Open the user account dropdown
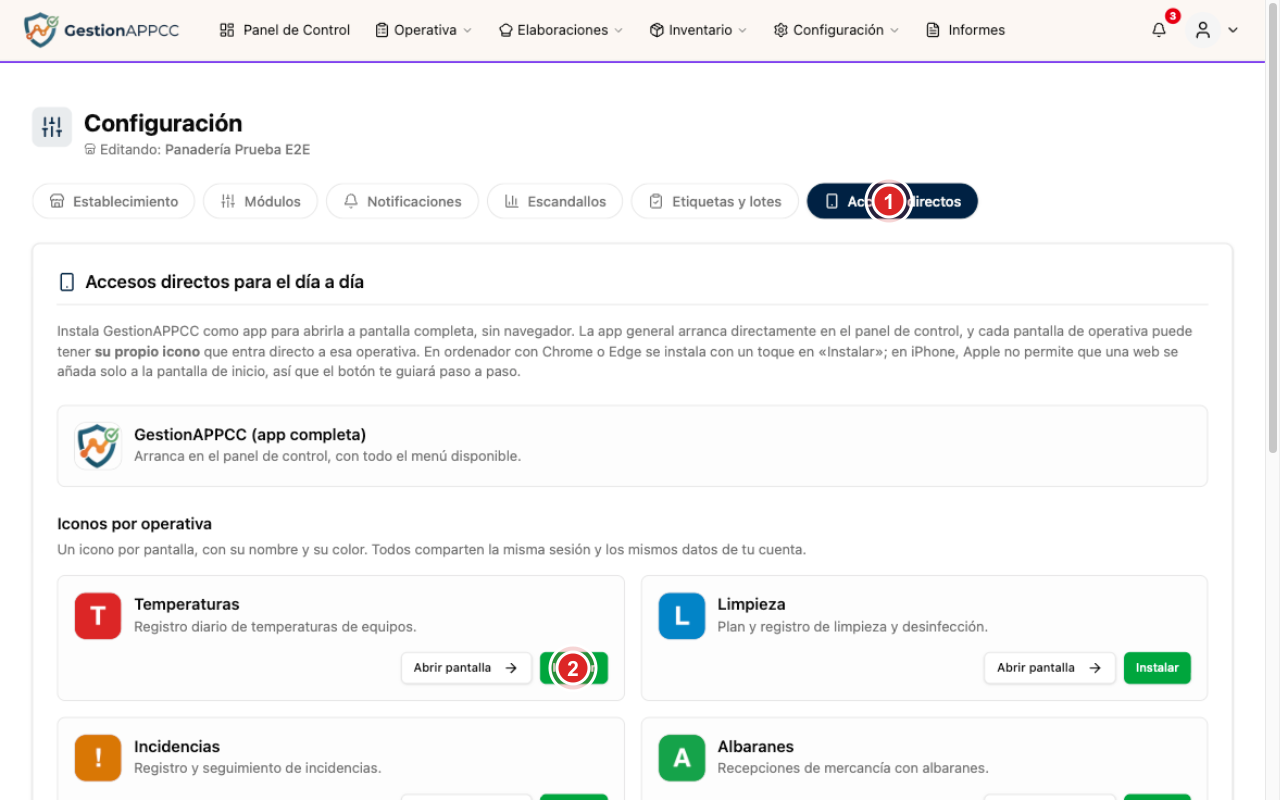 1214,30
